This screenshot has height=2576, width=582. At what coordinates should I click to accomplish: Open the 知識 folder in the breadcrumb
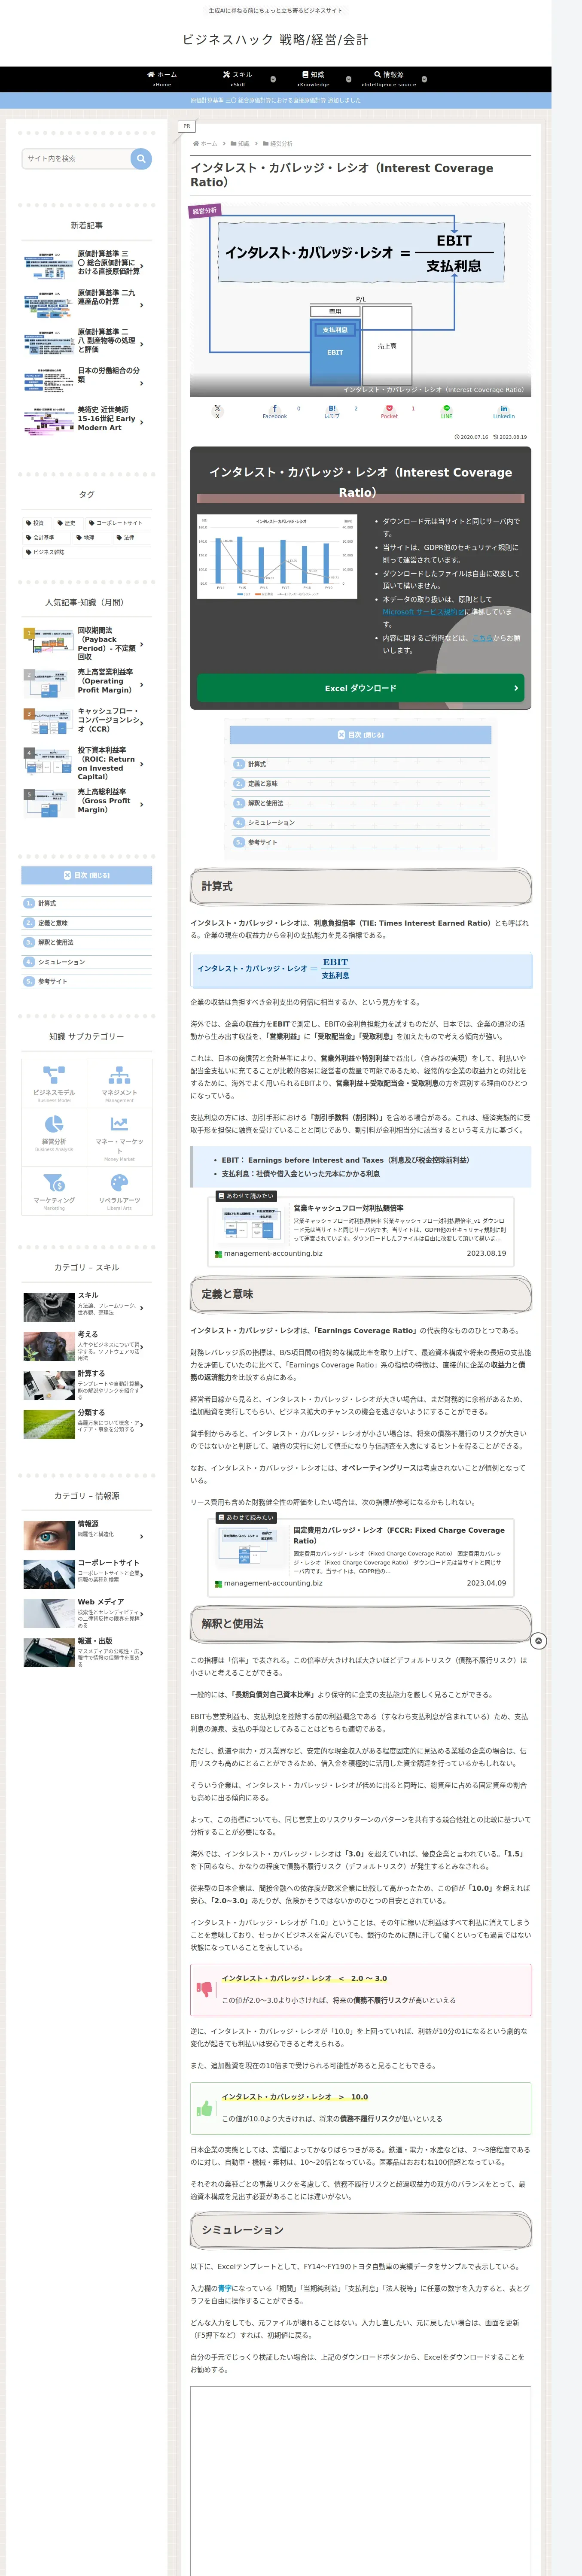click(x=241, y=144)
